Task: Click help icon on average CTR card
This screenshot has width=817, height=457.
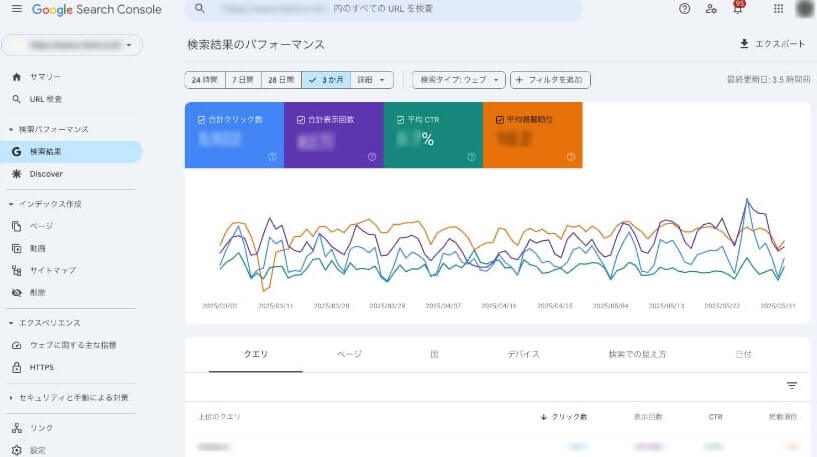Action: 471,157
